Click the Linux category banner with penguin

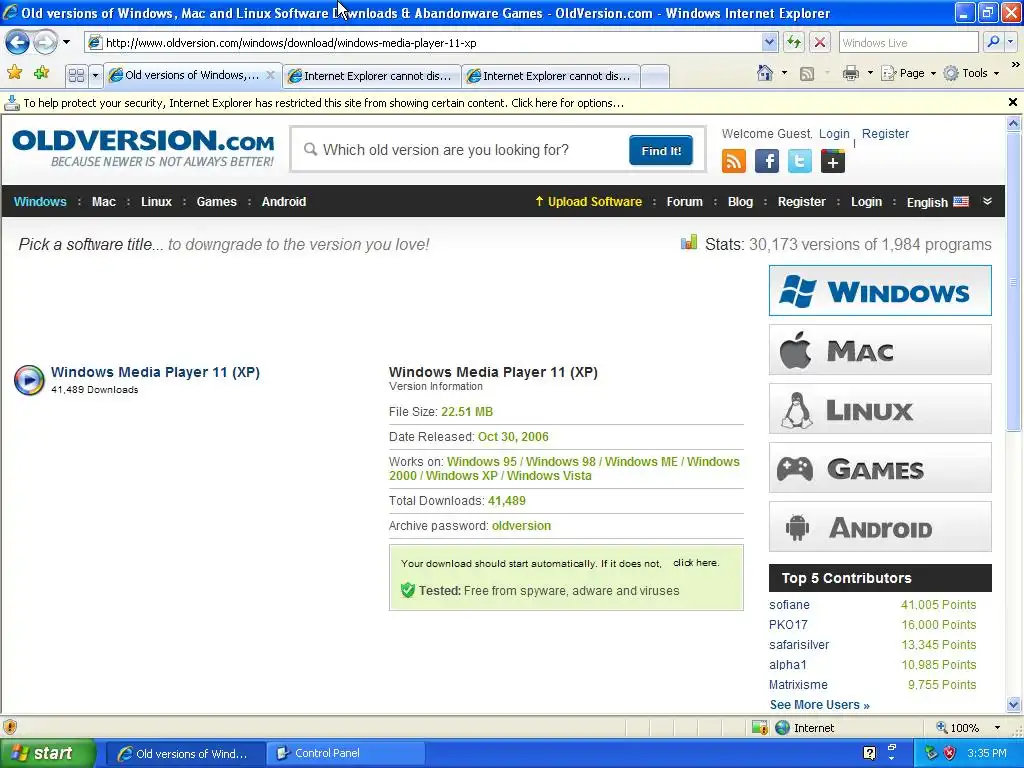pyautogui.click(x=880, y=409)
